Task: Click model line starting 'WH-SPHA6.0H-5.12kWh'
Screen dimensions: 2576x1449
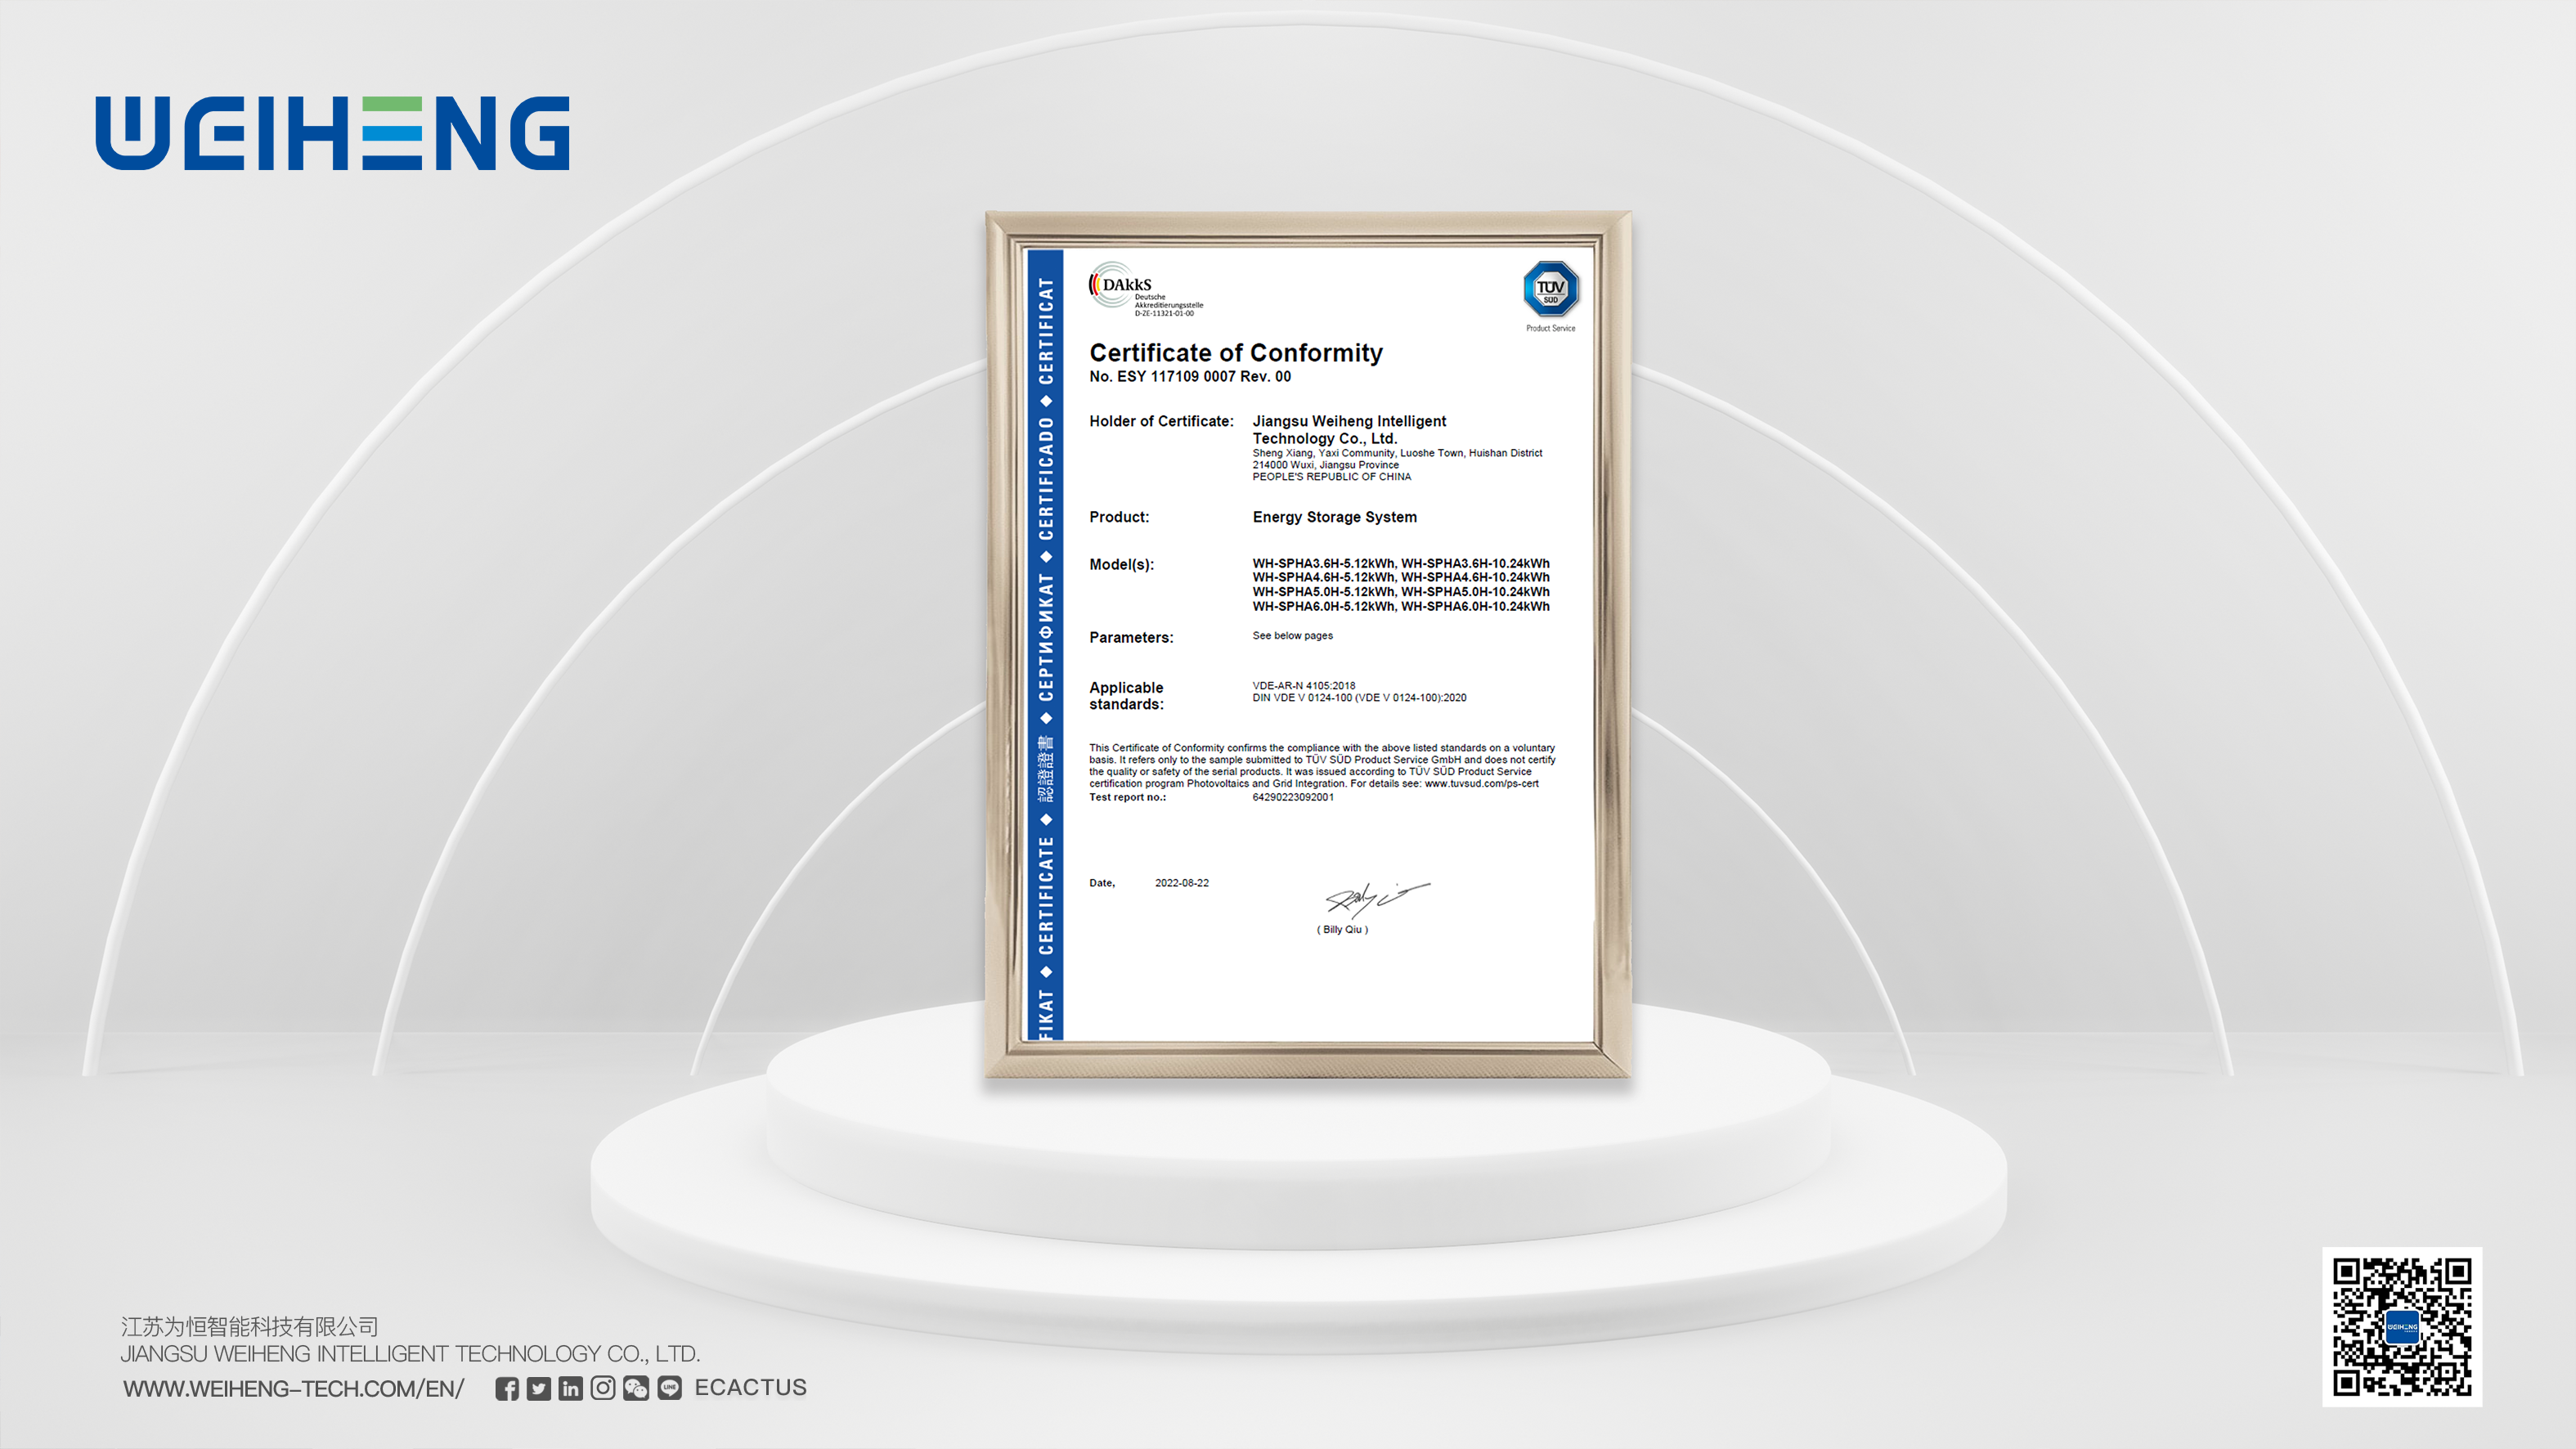Action: pos(1401,607)
